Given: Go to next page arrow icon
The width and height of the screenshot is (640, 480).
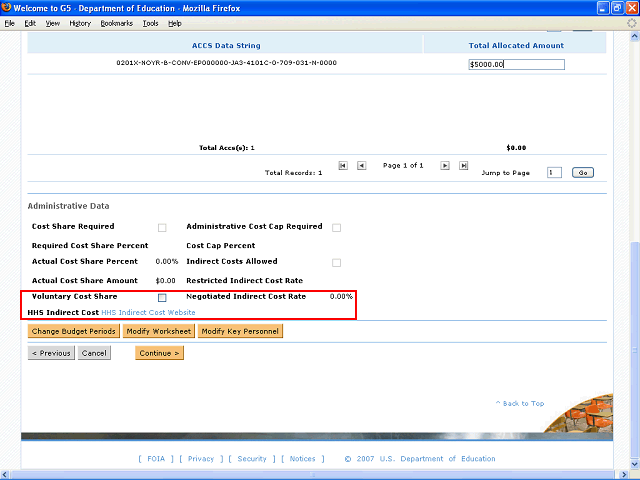Looking at the screenshot, I should 445,166.
